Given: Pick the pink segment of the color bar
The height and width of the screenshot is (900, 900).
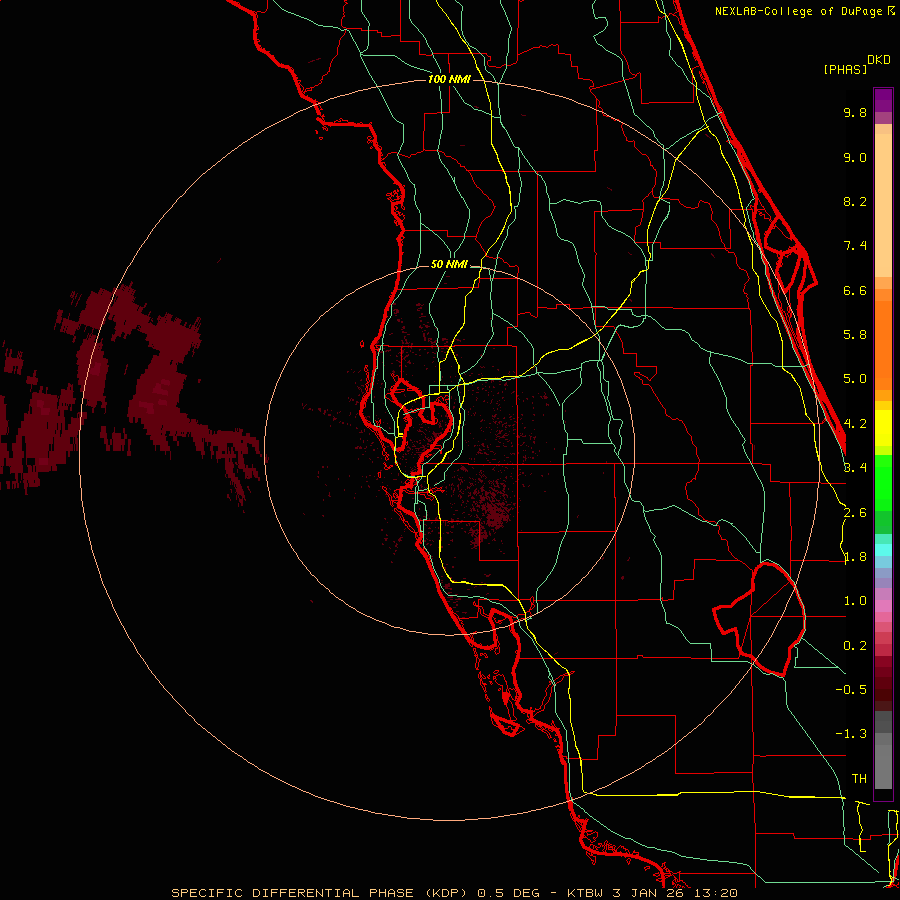Looking at the screenshot, I should pos(883,606).
